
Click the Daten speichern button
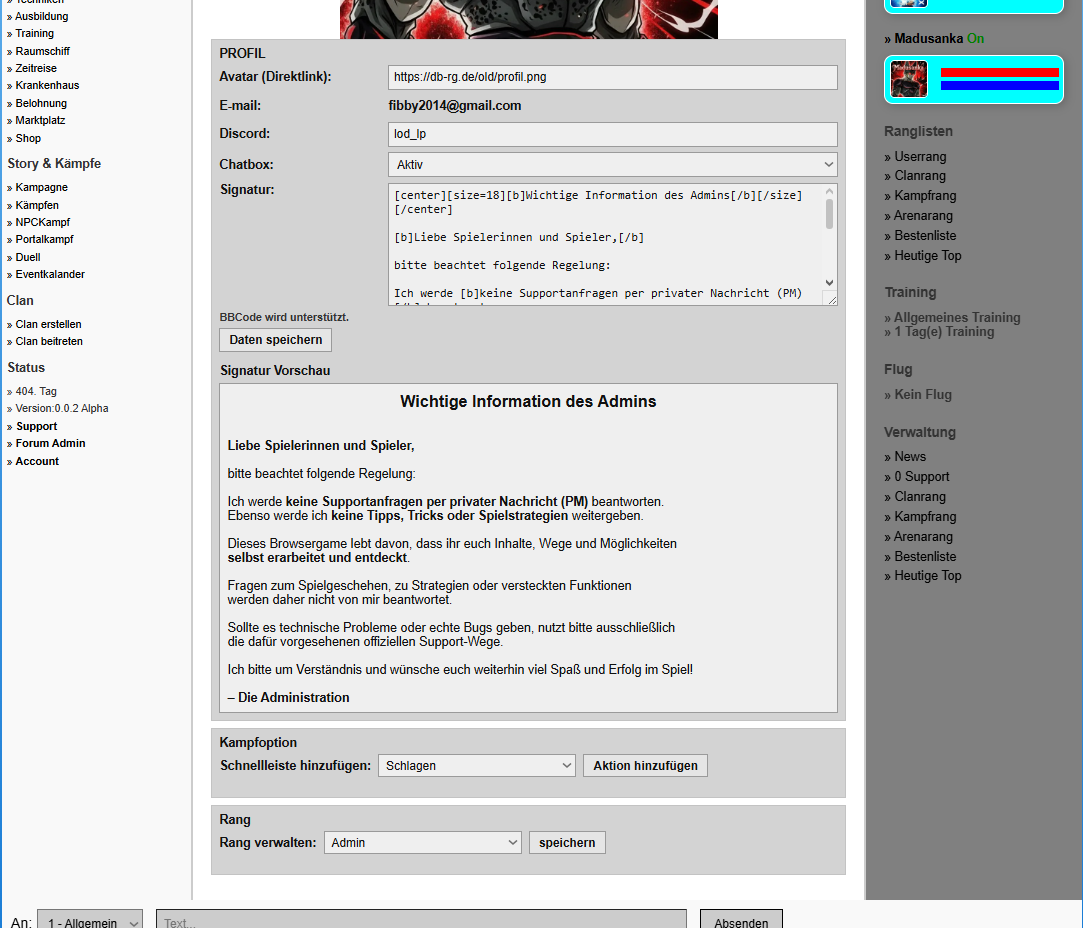(x=276, y=340)
